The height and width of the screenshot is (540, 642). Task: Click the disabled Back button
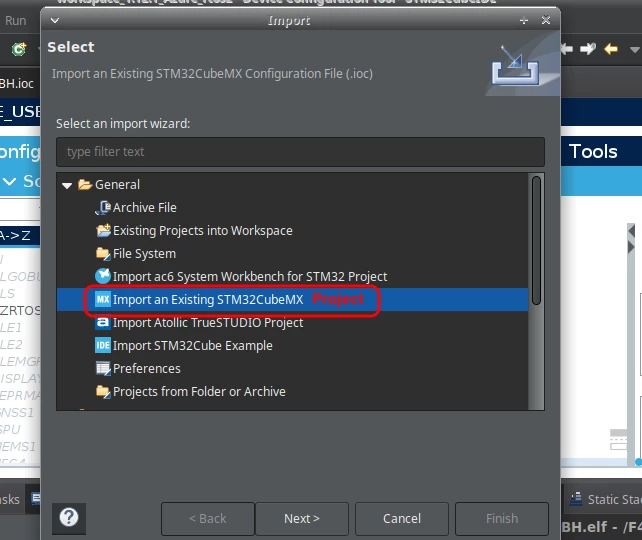[x=208, y=519]
